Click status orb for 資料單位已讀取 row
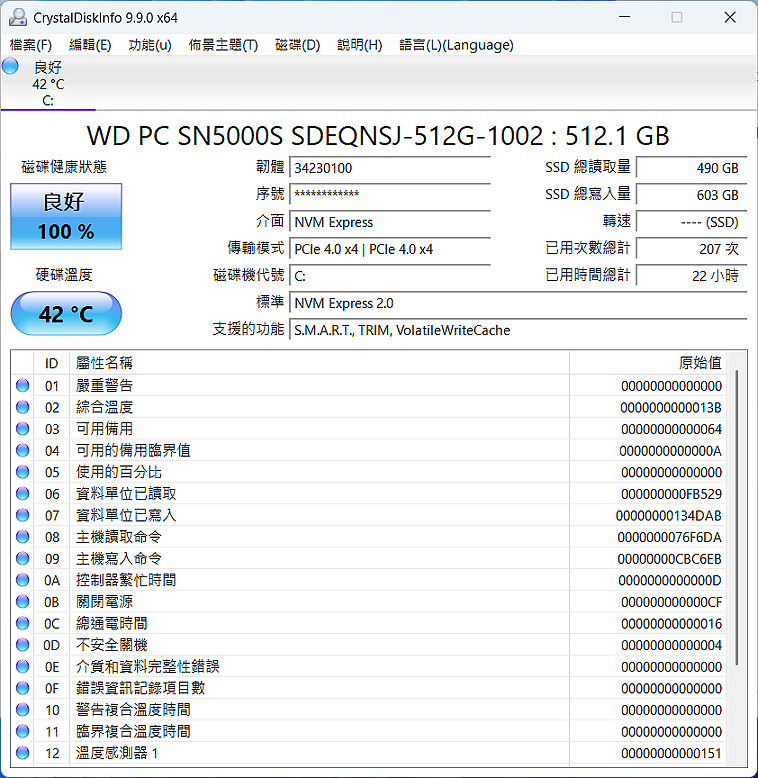 (22, 494)
